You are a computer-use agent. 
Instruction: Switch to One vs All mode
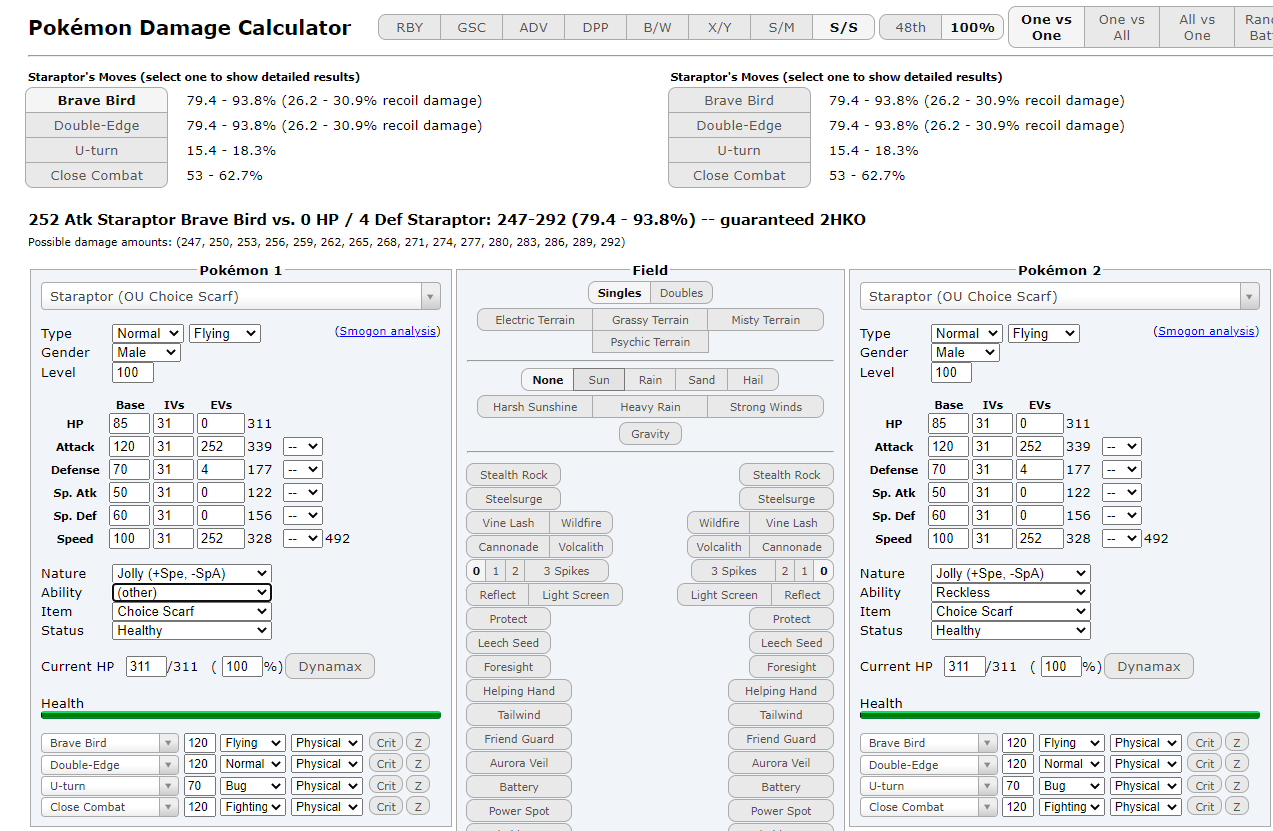click(1122, 27)
